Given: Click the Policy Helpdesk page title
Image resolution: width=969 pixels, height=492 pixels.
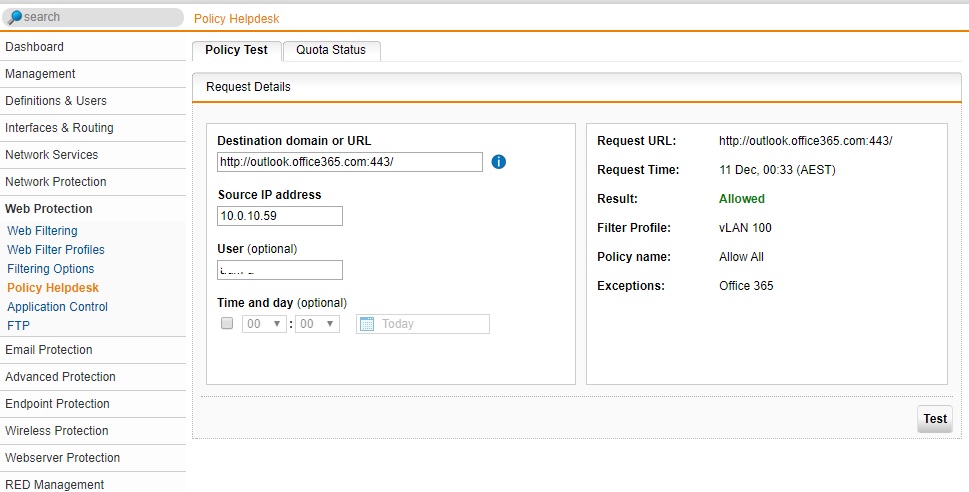Looking at the screenshot, I should [x=237, y=19].
